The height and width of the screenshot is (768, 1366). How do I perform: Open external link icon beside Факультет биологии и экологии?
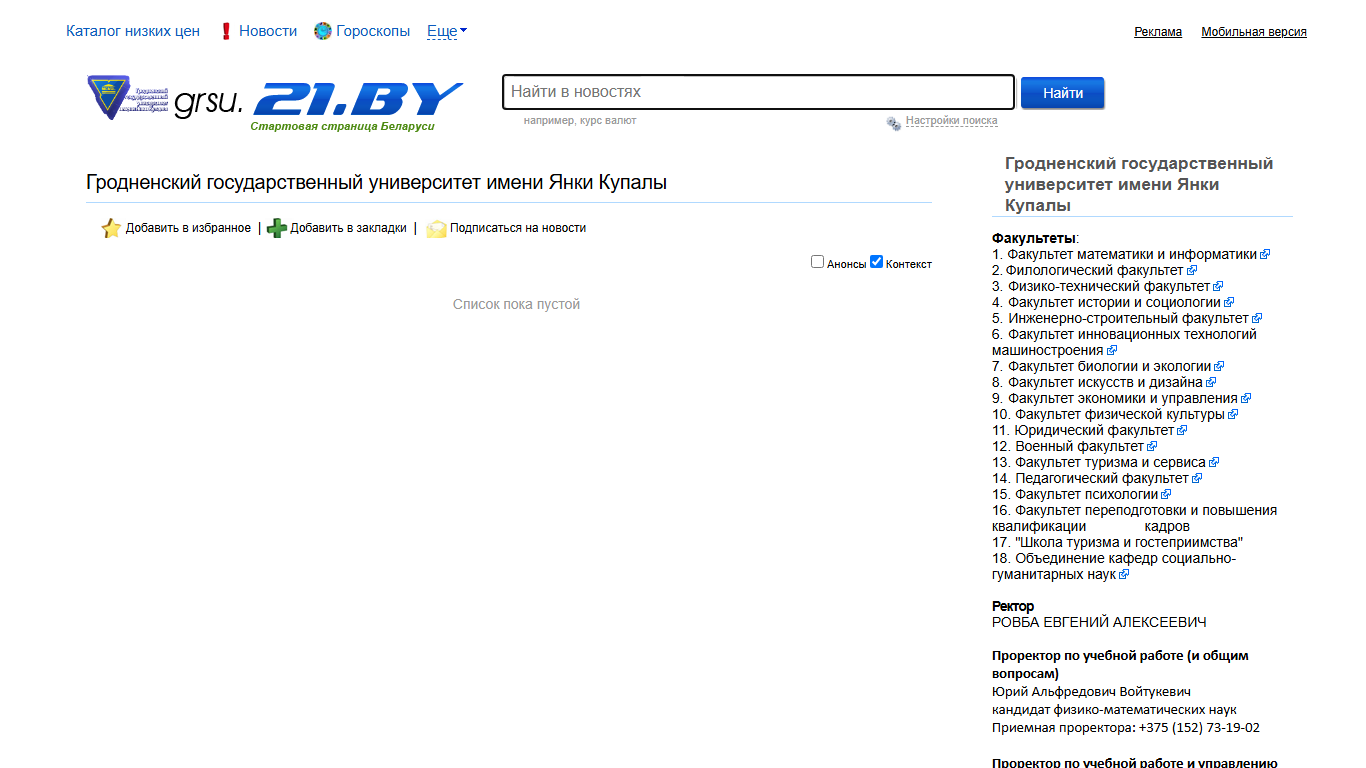click(x=1219, y=367)
